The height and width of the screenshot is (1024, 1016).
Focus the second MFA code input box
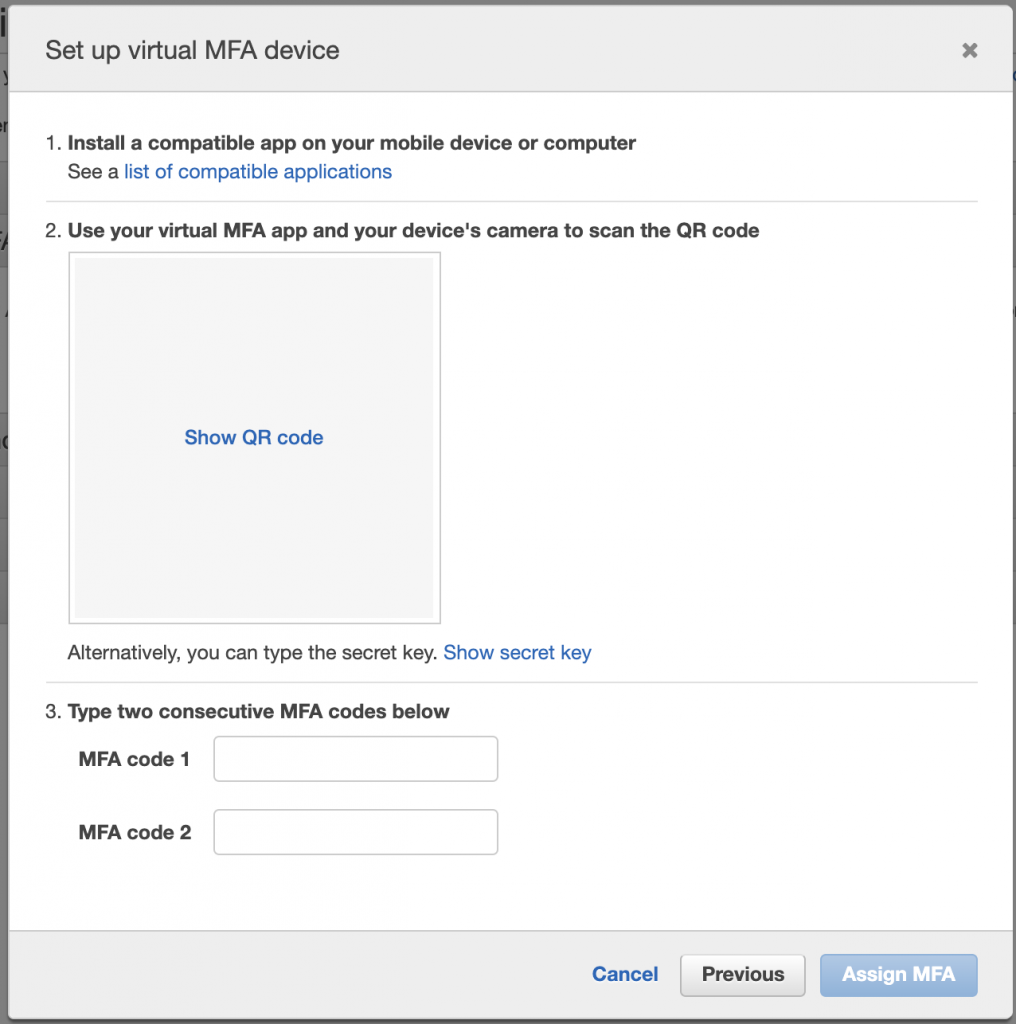(x=355, y=831)
